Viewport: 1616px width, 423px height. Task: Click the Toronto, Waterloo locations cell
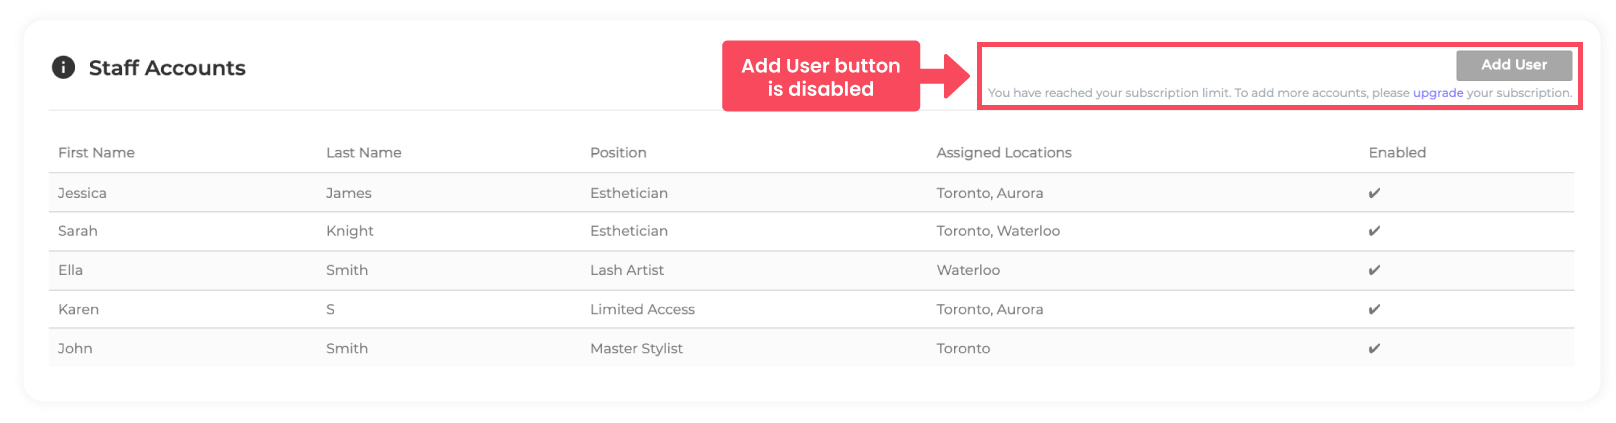(998, 231)
